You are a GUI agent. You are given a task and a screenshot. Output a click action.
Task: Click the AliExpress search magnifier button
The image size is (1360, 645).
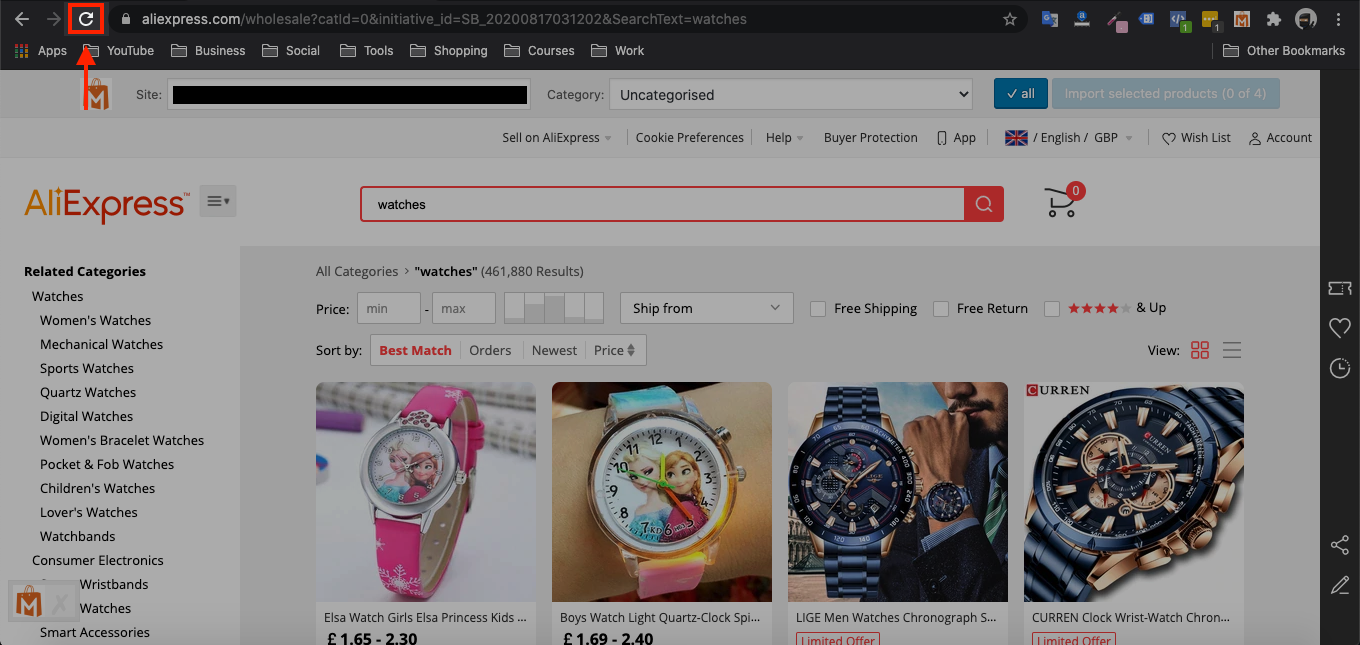[984, 204]
